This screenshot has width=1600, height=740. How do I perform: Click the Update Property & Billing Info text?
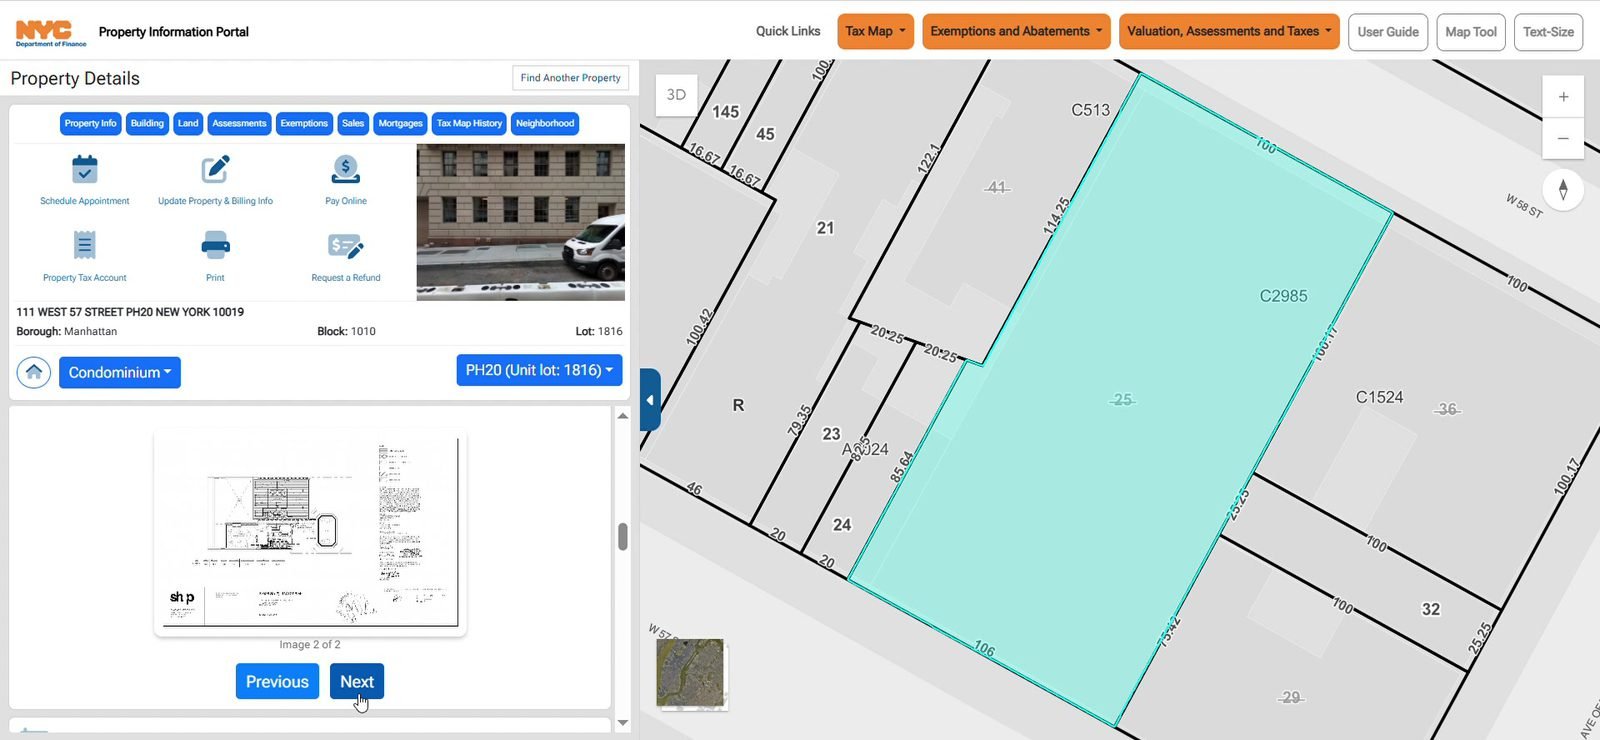tap(215, 201)
